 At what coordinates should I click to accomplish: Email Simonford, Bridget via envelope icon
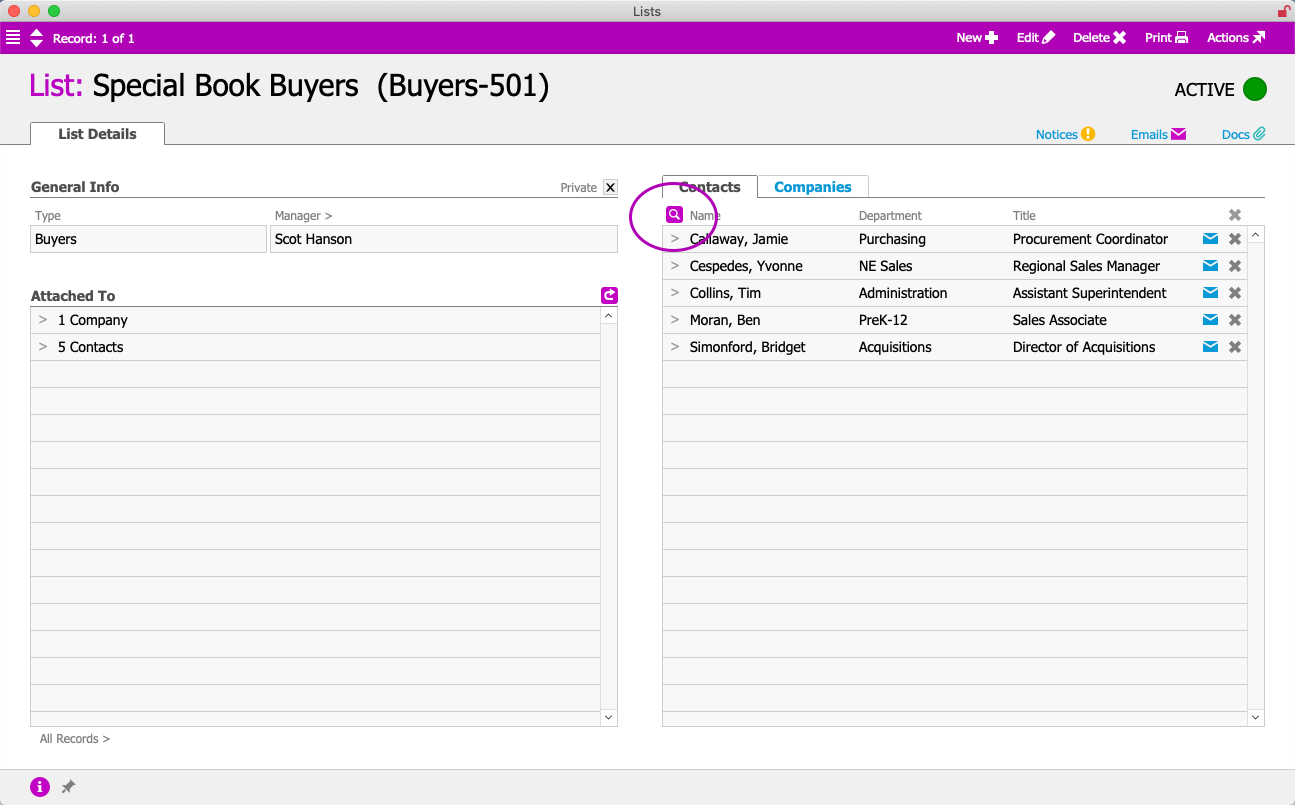click(1210, 347)
